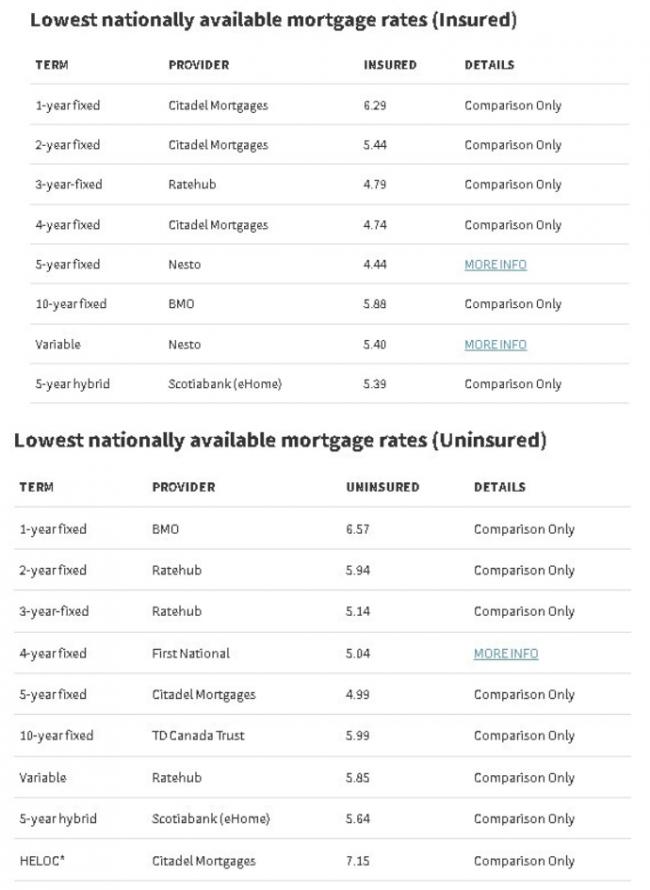Viewport: 650px width, 890px height.
Task: Select the BMO 10-year fixed insured row
Action: 329,304
